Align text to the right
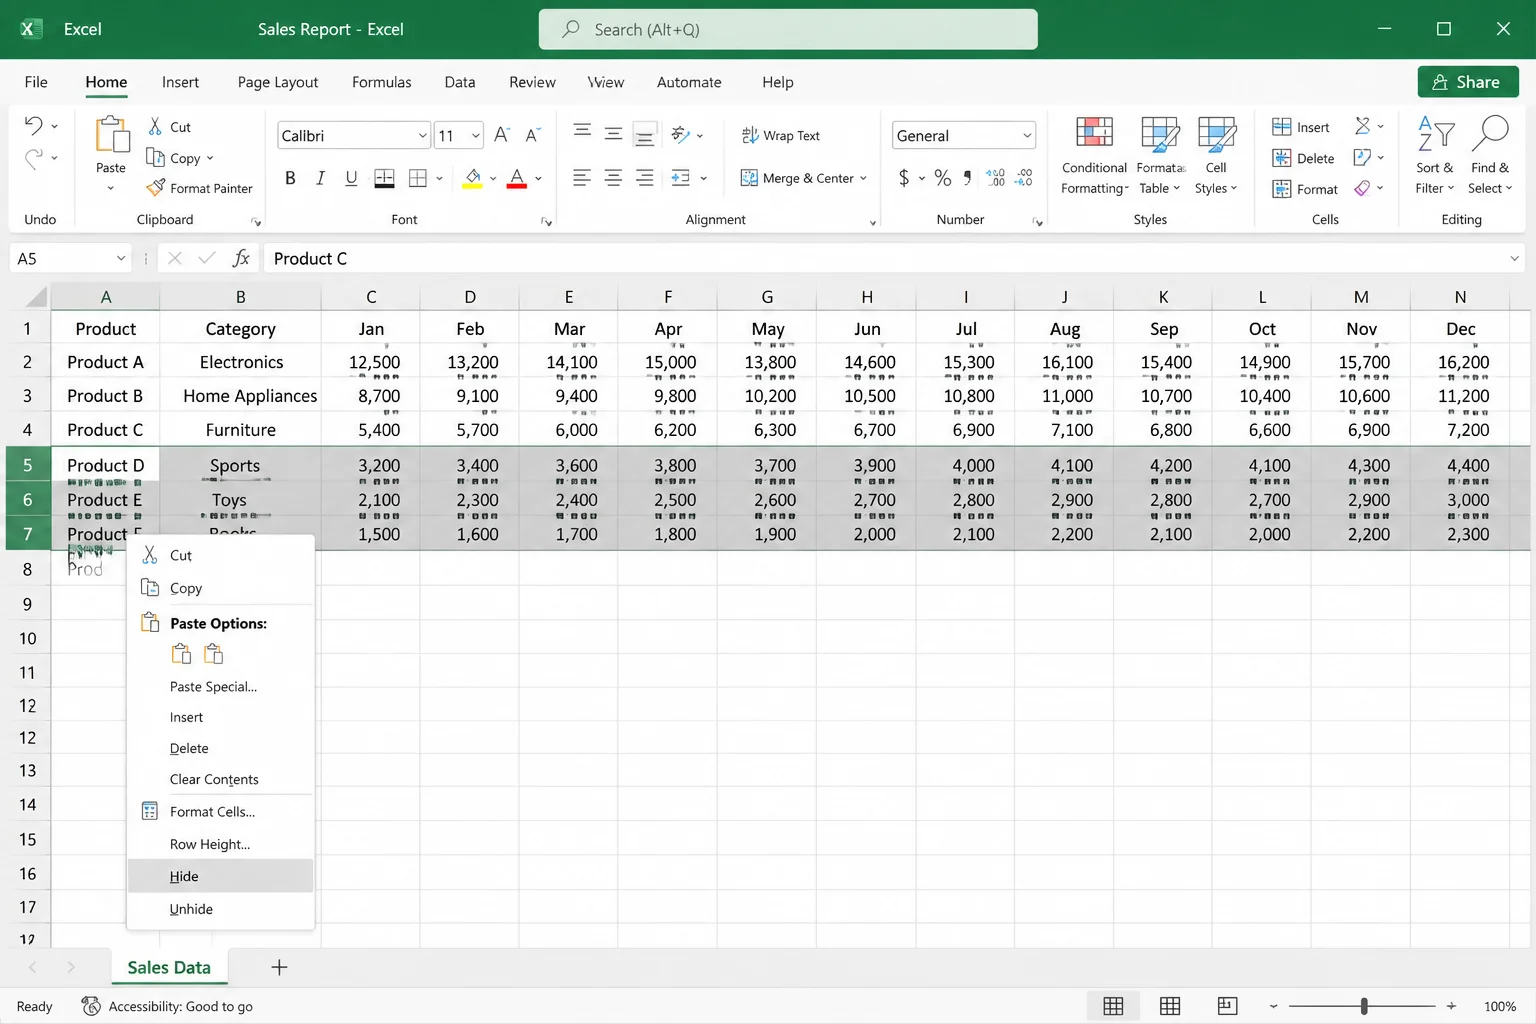The height and width of the screenshot is (1024, 1536). pyautogui.click(x=645, y=178)
